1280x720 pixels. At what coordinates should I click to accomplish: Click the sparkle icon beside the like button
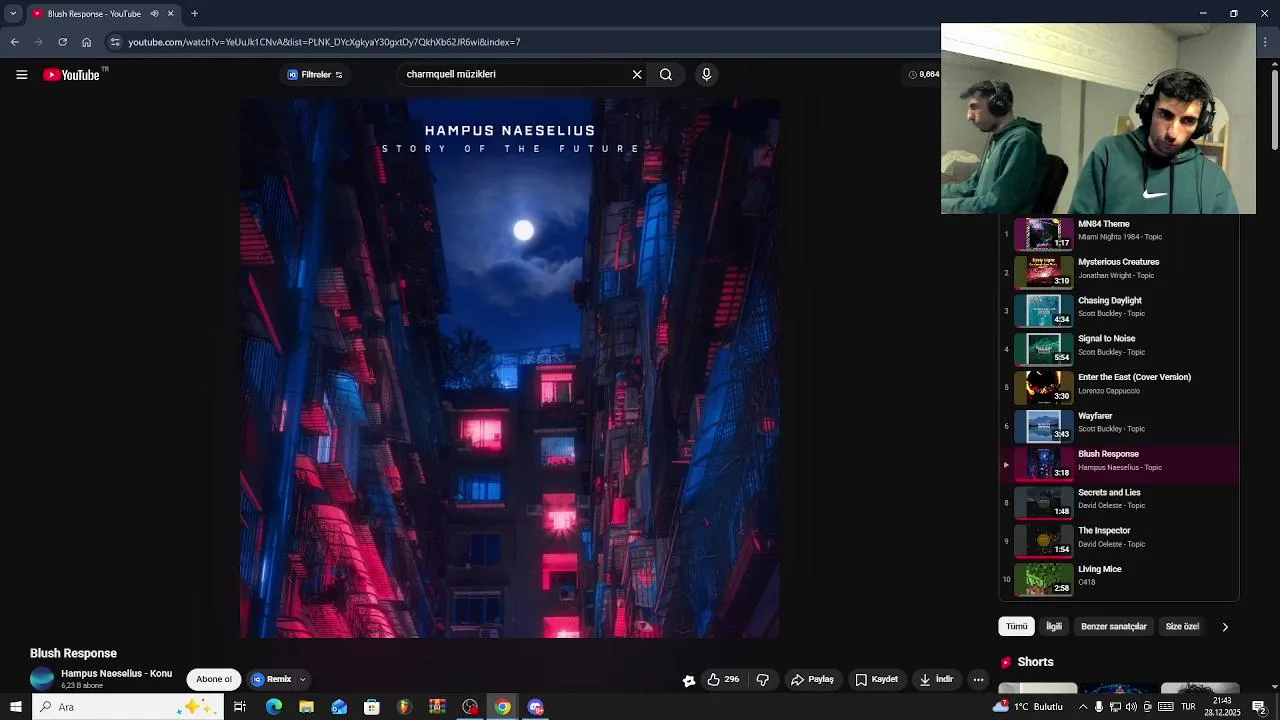pyautogui.click(x=689, y=680)
